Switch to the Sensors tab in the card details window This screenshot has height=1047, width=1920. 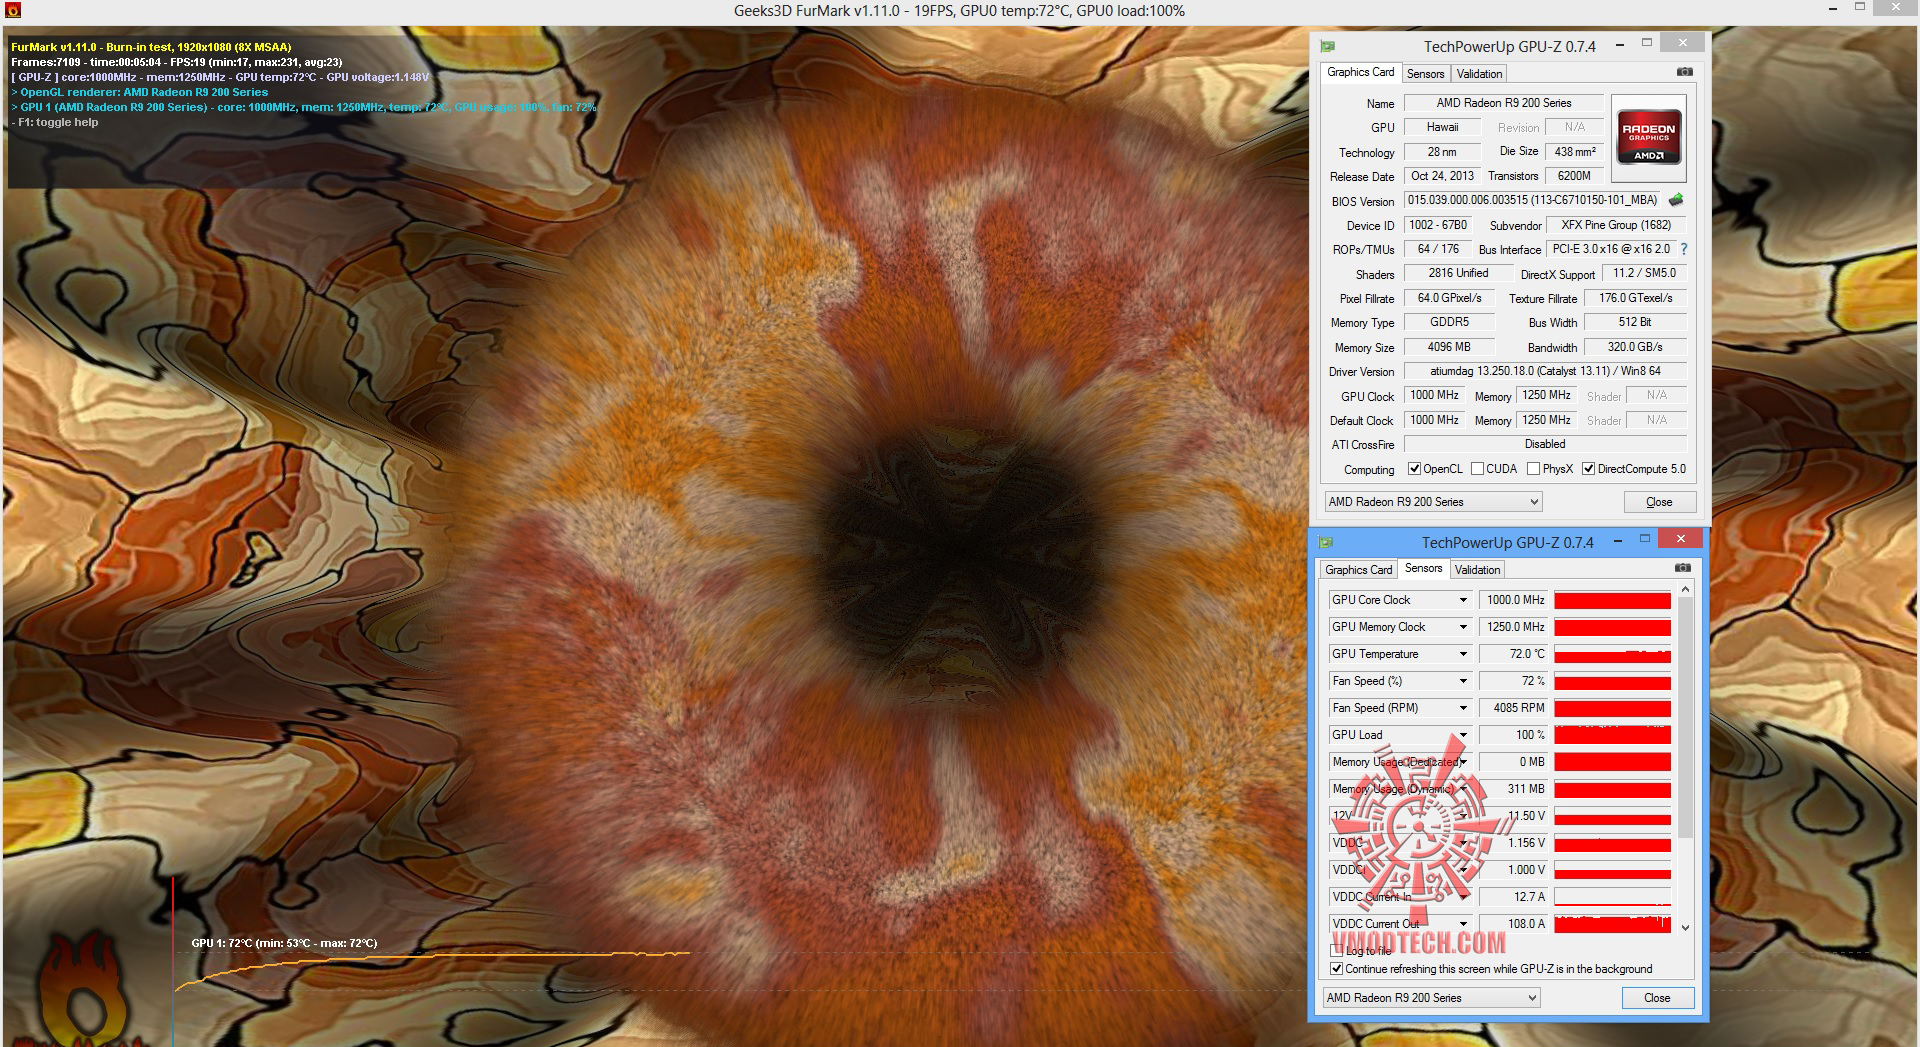1425,74
